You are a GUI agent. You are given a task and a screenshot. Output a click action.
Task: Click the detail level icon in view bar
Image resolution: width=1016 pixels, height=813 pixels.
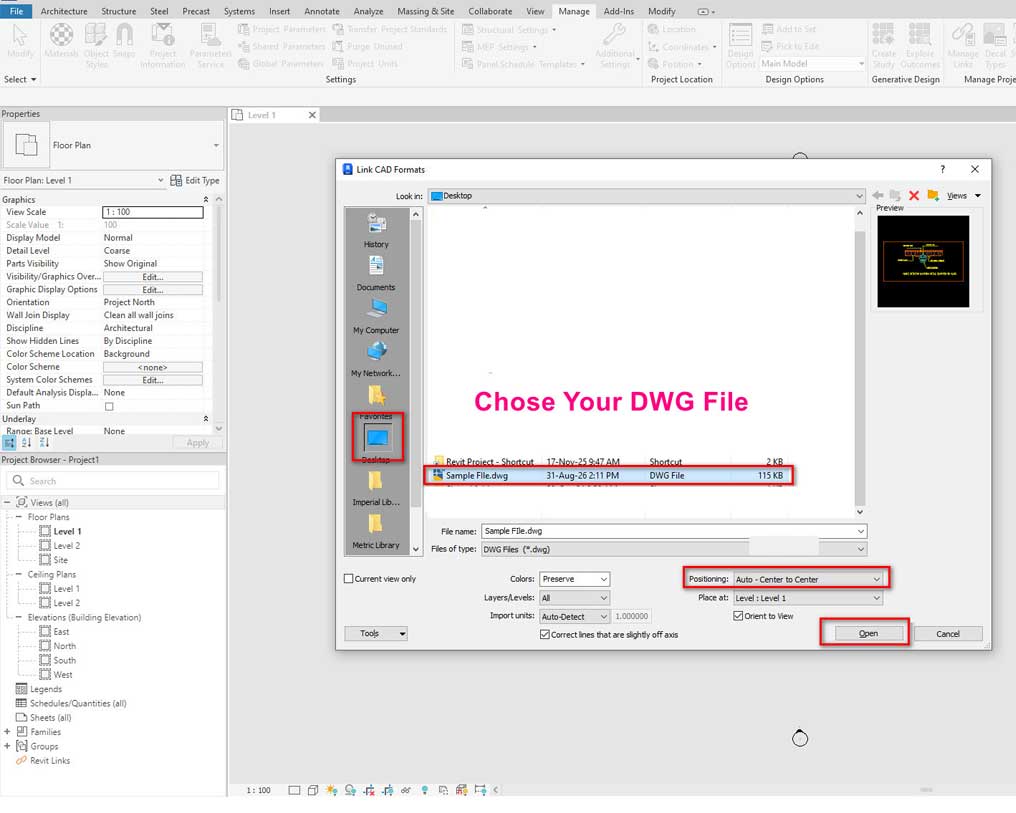294,790
